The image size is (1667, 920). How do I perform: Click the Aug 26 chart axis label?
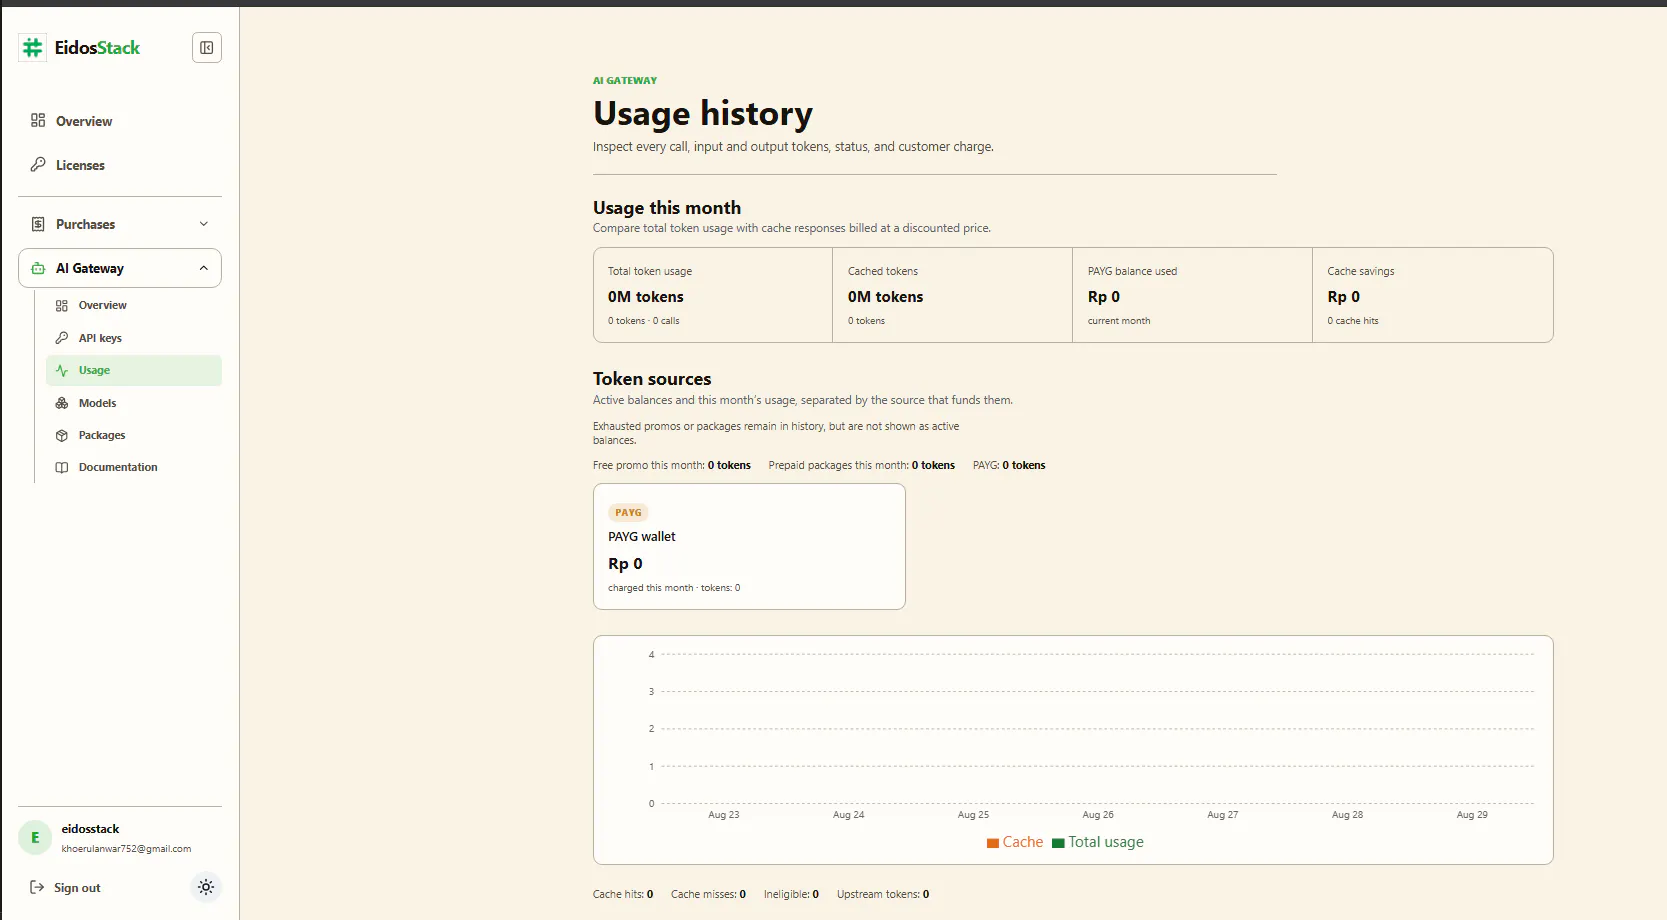click(1098, 815)
